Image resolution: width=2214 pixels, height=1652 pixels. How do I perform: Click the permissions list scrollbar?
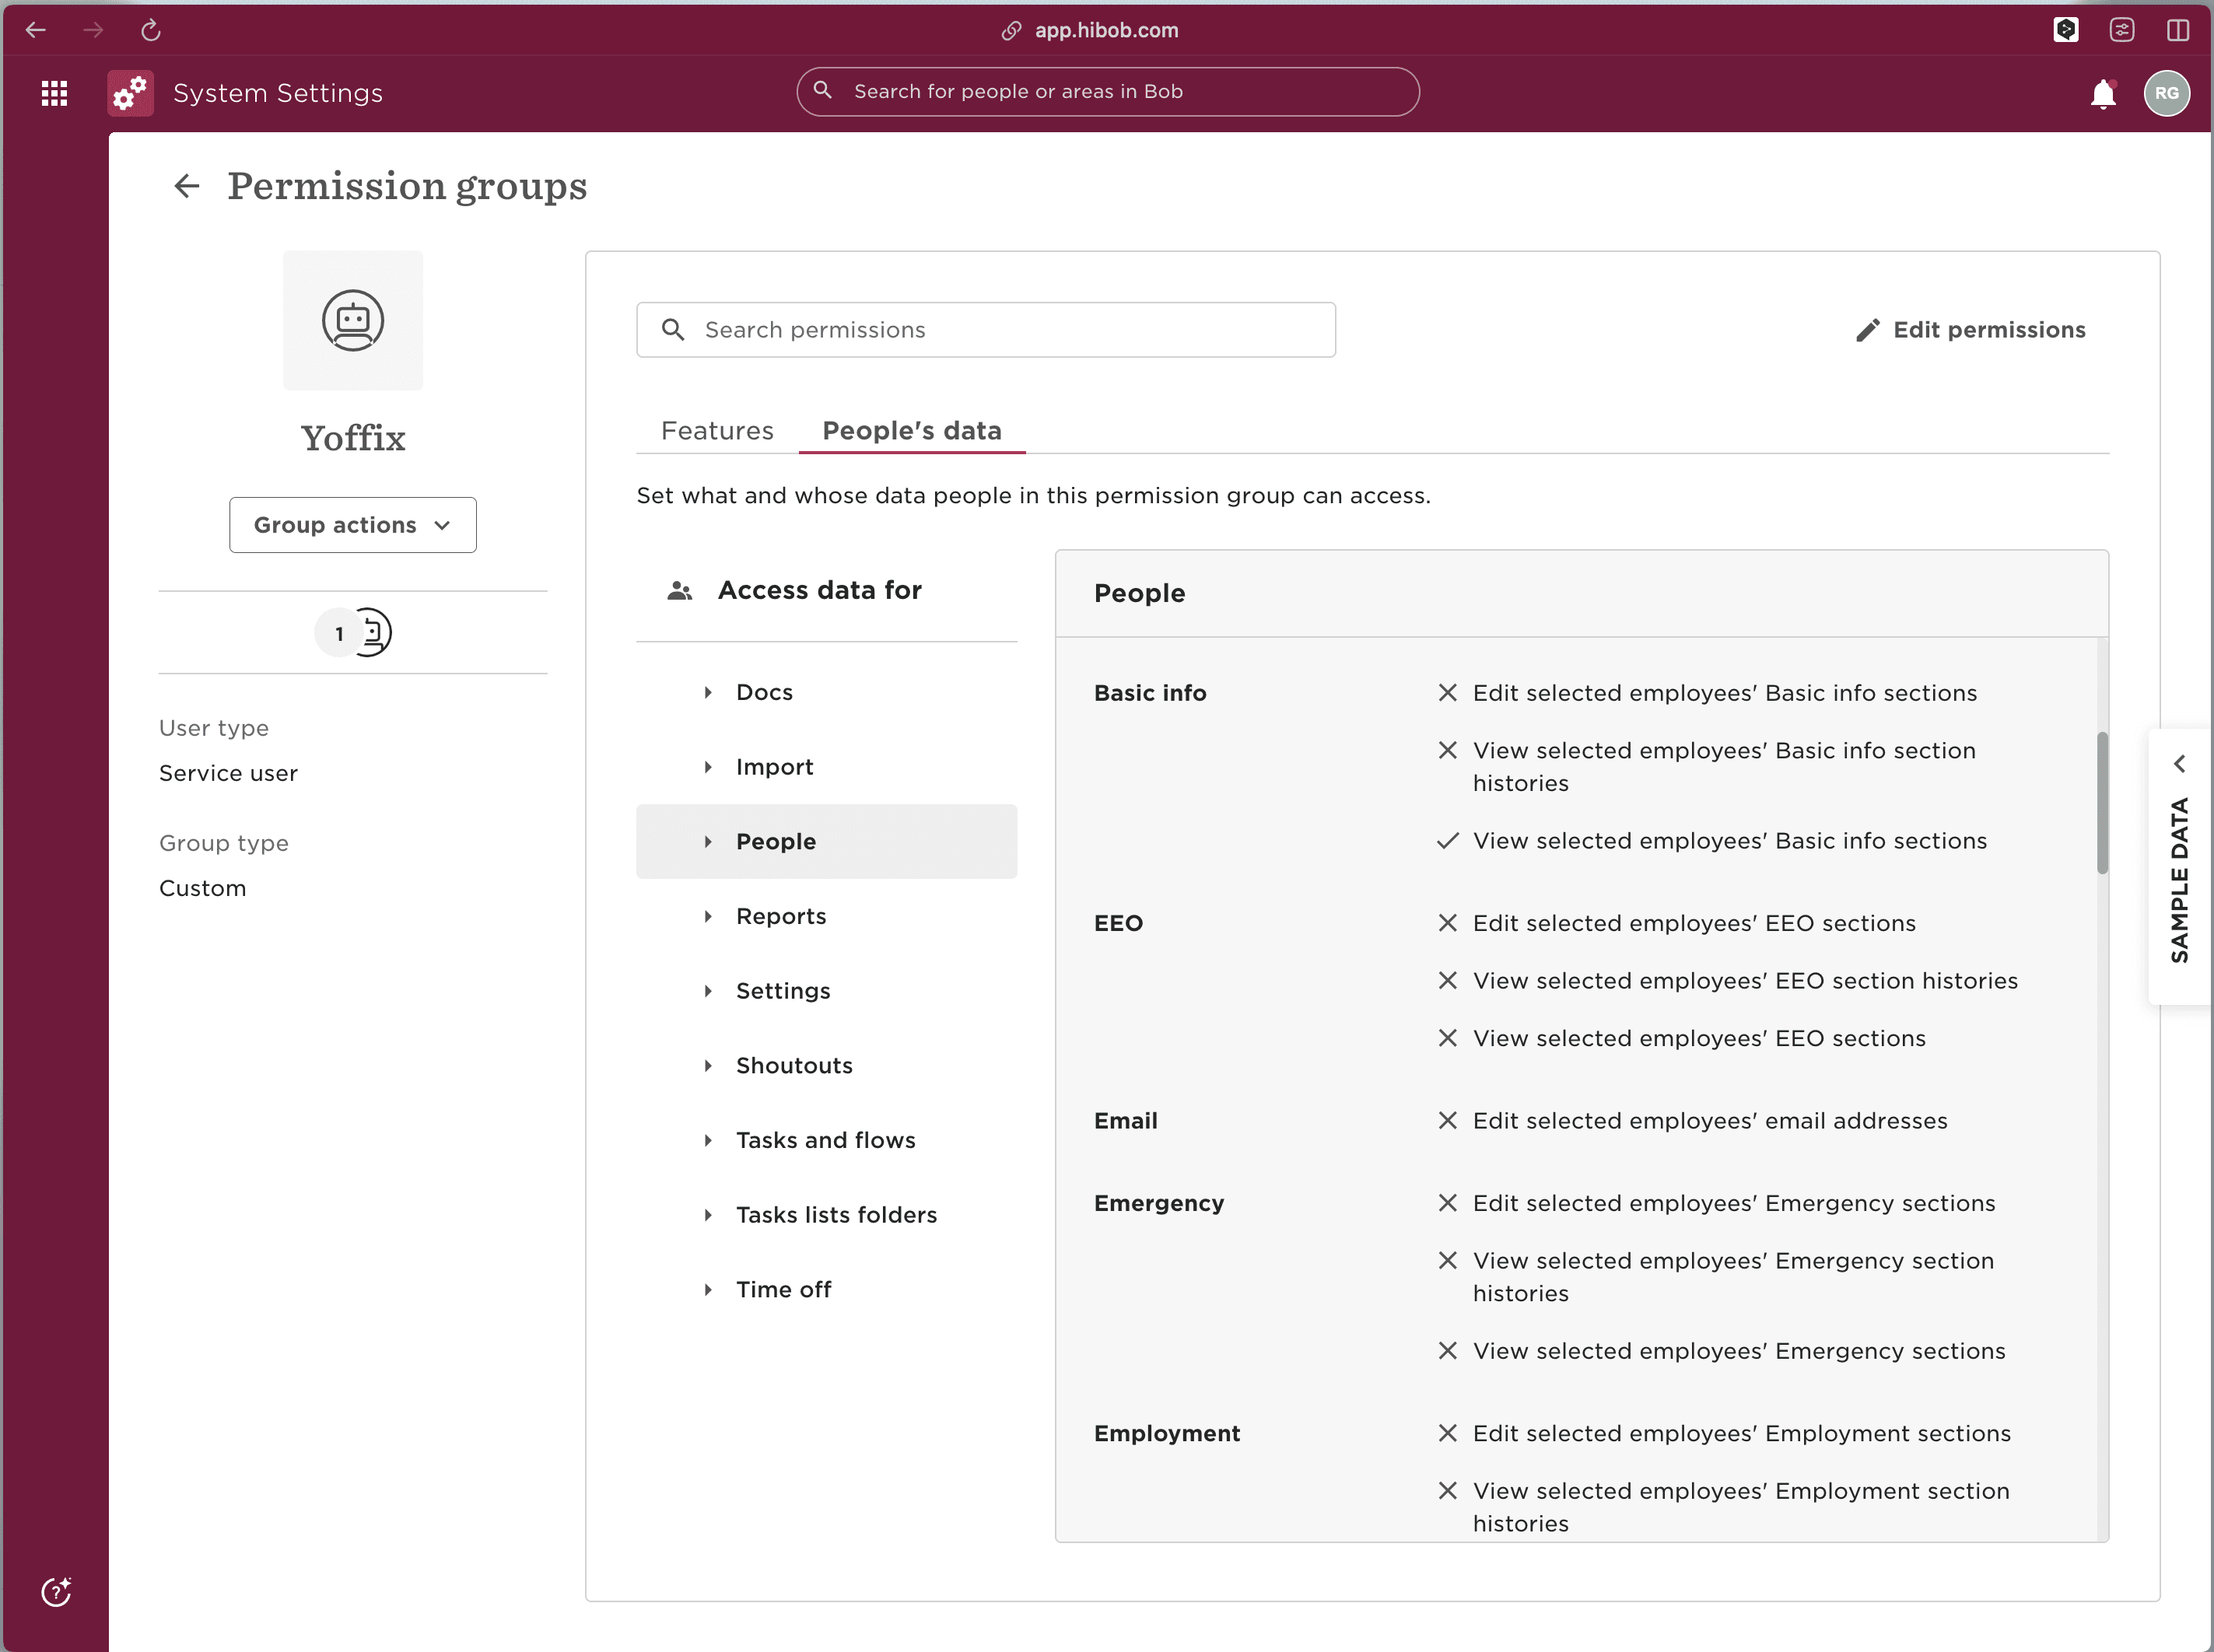(x=2102, y=802)
